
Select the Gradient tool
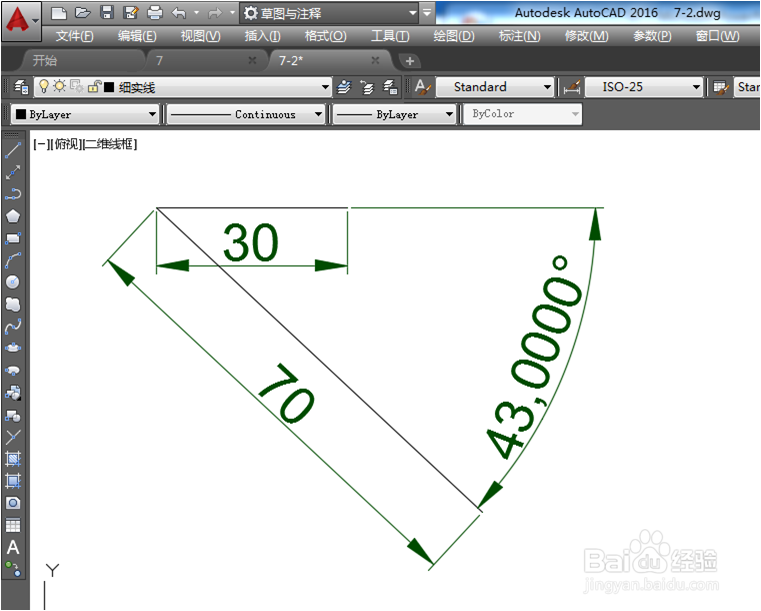13,481
